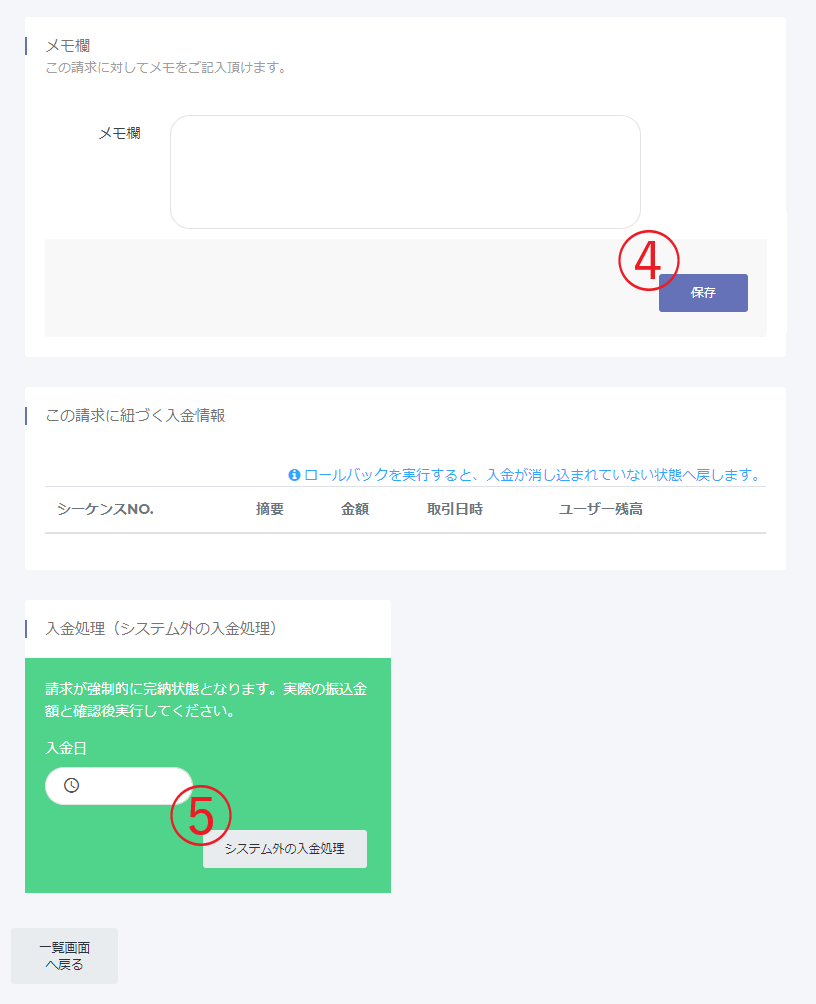This screenshot has width=816, height=1004.
Task: Click the 取引日時 column header
Action: [455, 509]
